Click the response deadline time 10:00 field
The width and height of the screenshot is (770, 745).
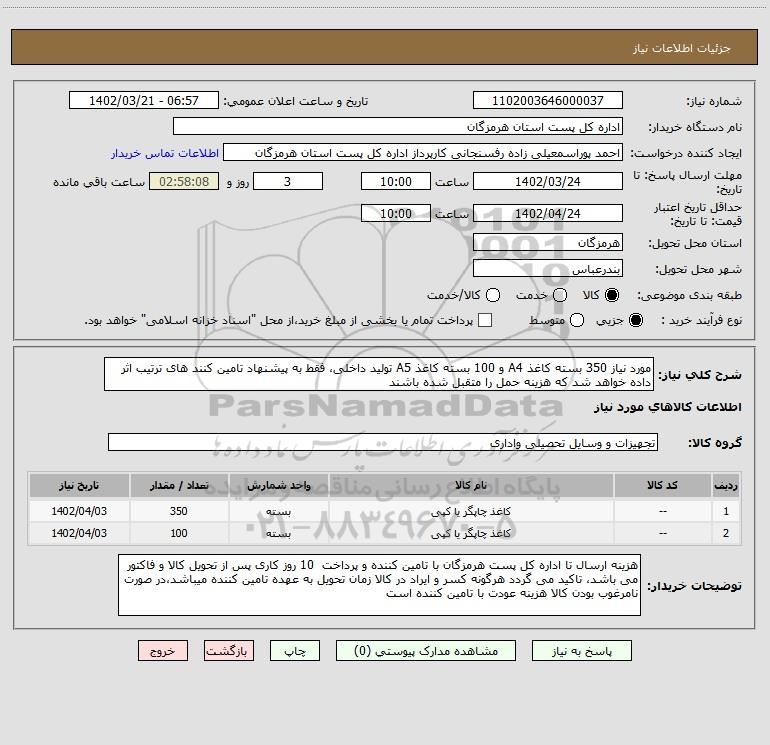pos(396,181)
